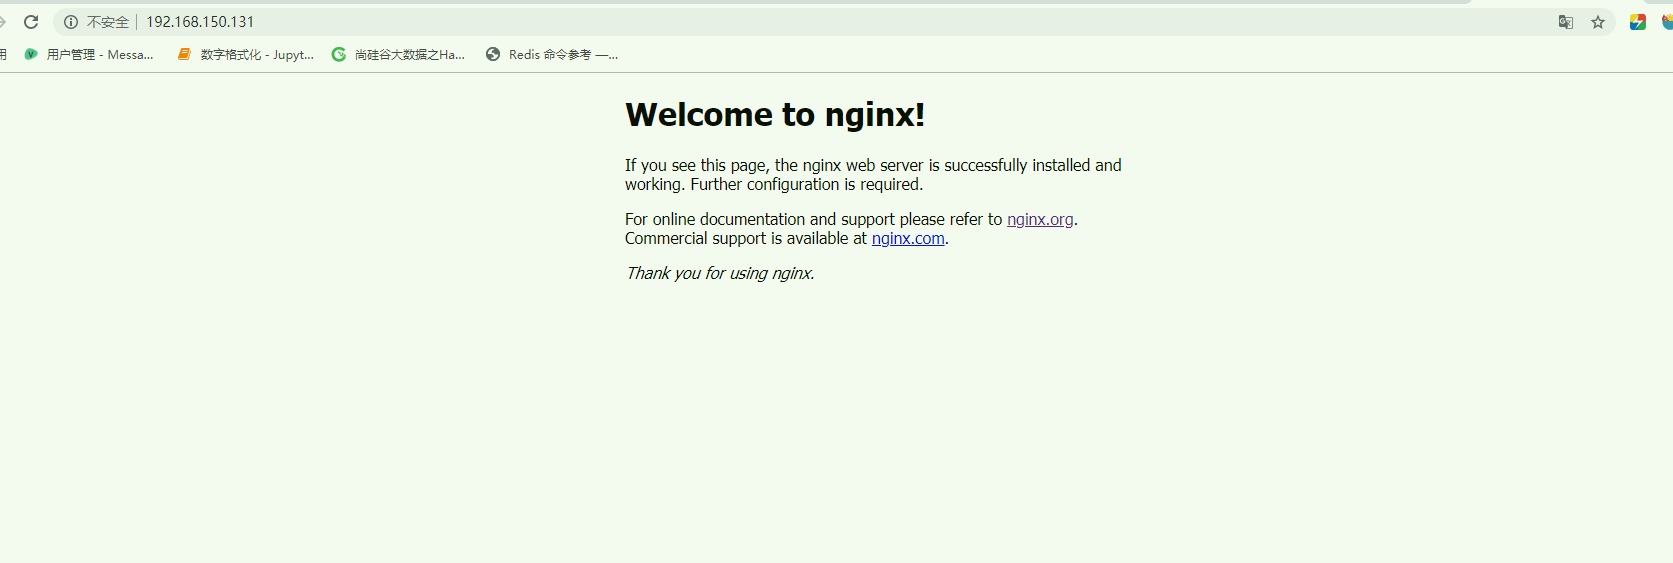Reload the page with refresh icon
The height and width of the screenshot is (563, 1673).
point(31,22)
